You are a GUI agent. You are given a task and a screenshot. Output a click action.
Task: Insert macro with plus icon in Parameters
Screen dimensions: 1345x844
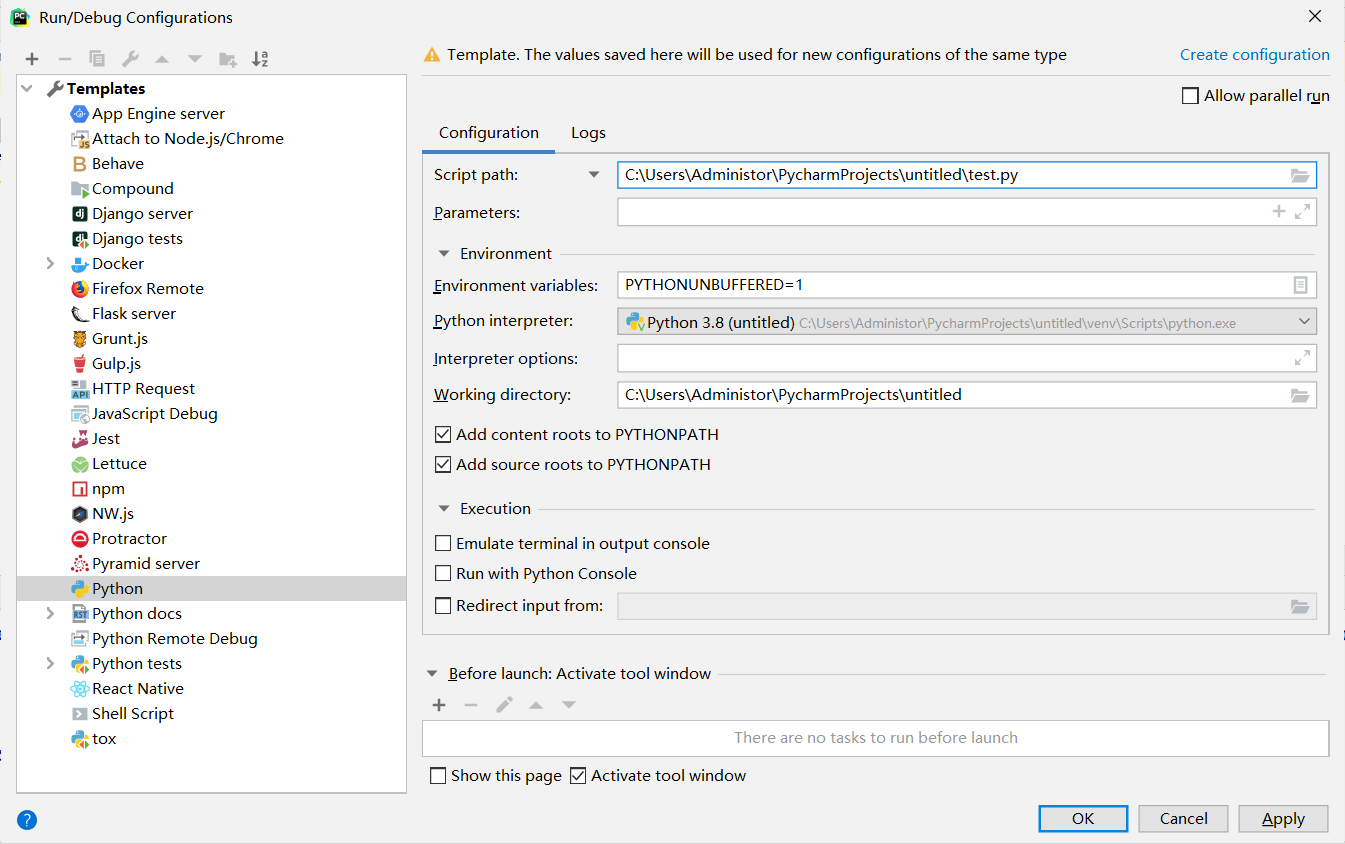(1278, 212)
